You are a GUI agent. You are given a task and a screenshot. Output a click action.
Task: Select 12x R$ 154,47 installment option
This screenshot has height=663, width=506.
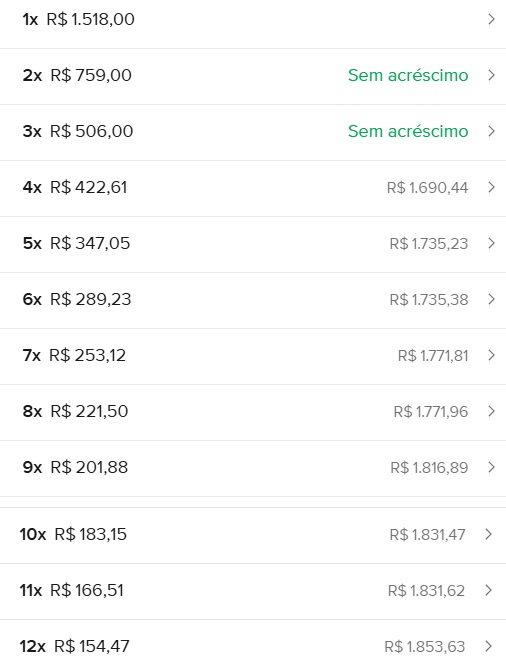(253, 642)
